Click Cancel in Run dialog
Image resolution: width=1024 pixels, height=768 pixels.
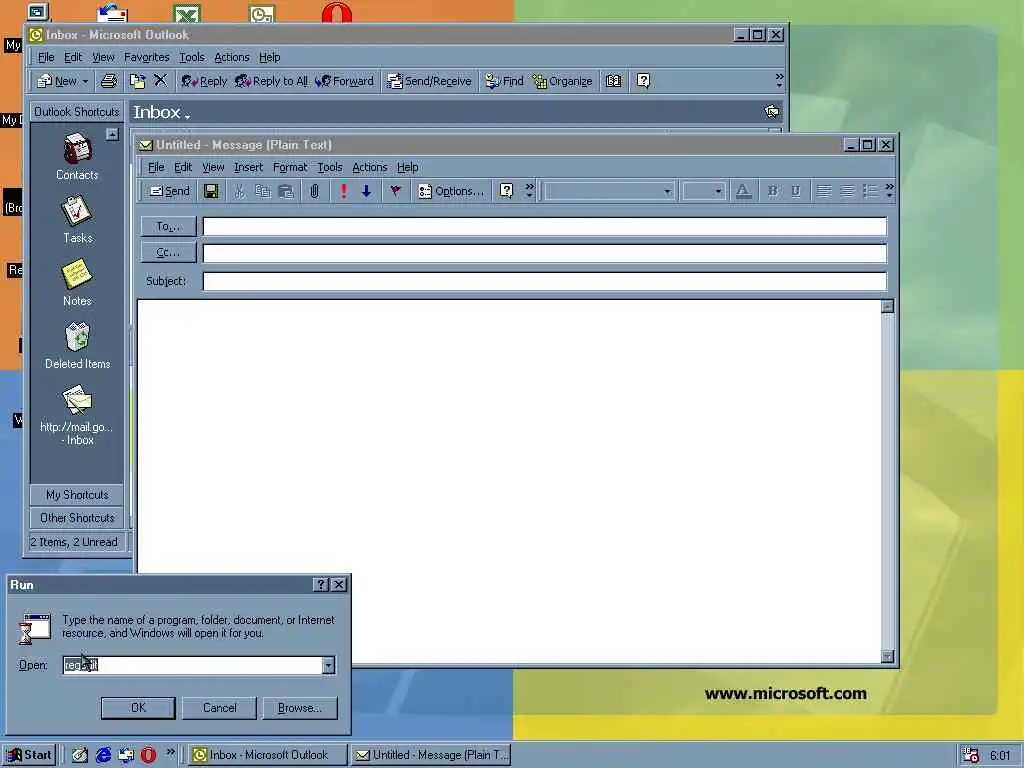[219, 708]
